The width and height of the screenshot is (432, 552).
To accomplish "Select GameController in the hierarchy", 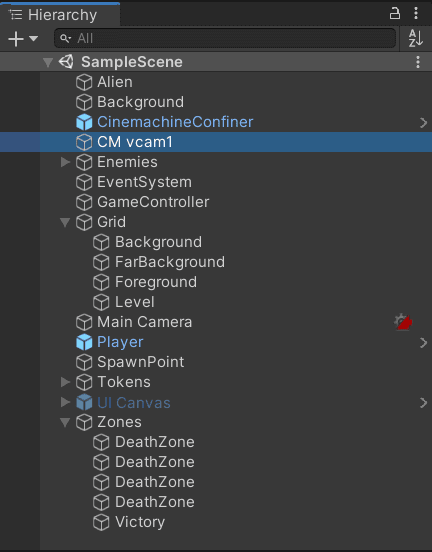I will pyautogui.click(x=153, y=202).
